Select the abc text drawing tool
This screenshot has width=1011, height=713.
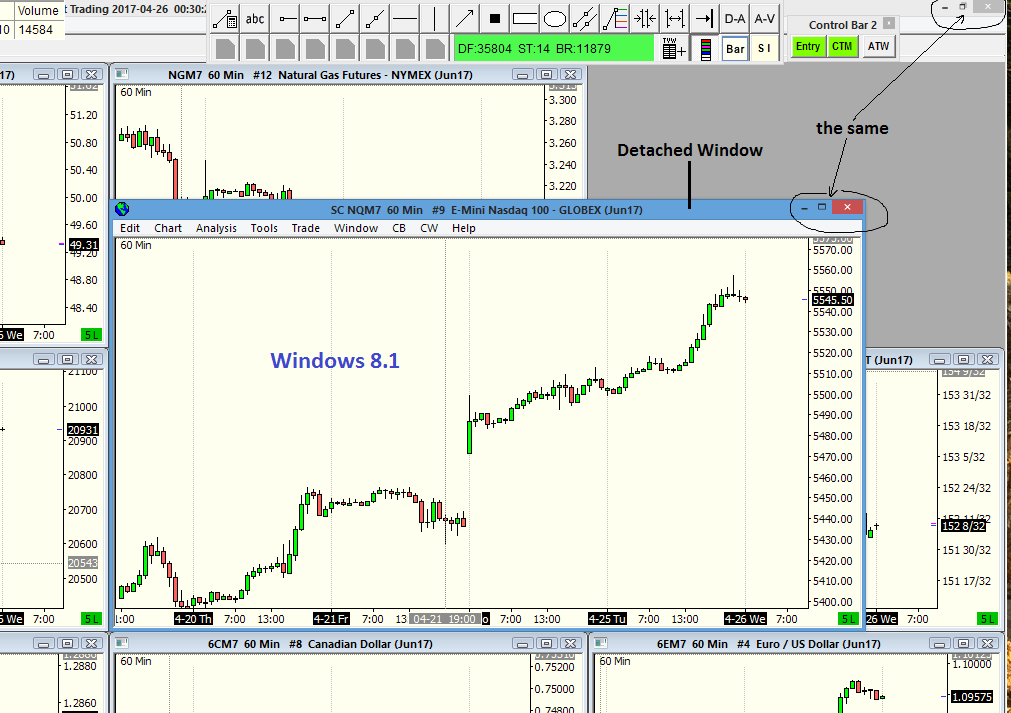coord(255,19)
